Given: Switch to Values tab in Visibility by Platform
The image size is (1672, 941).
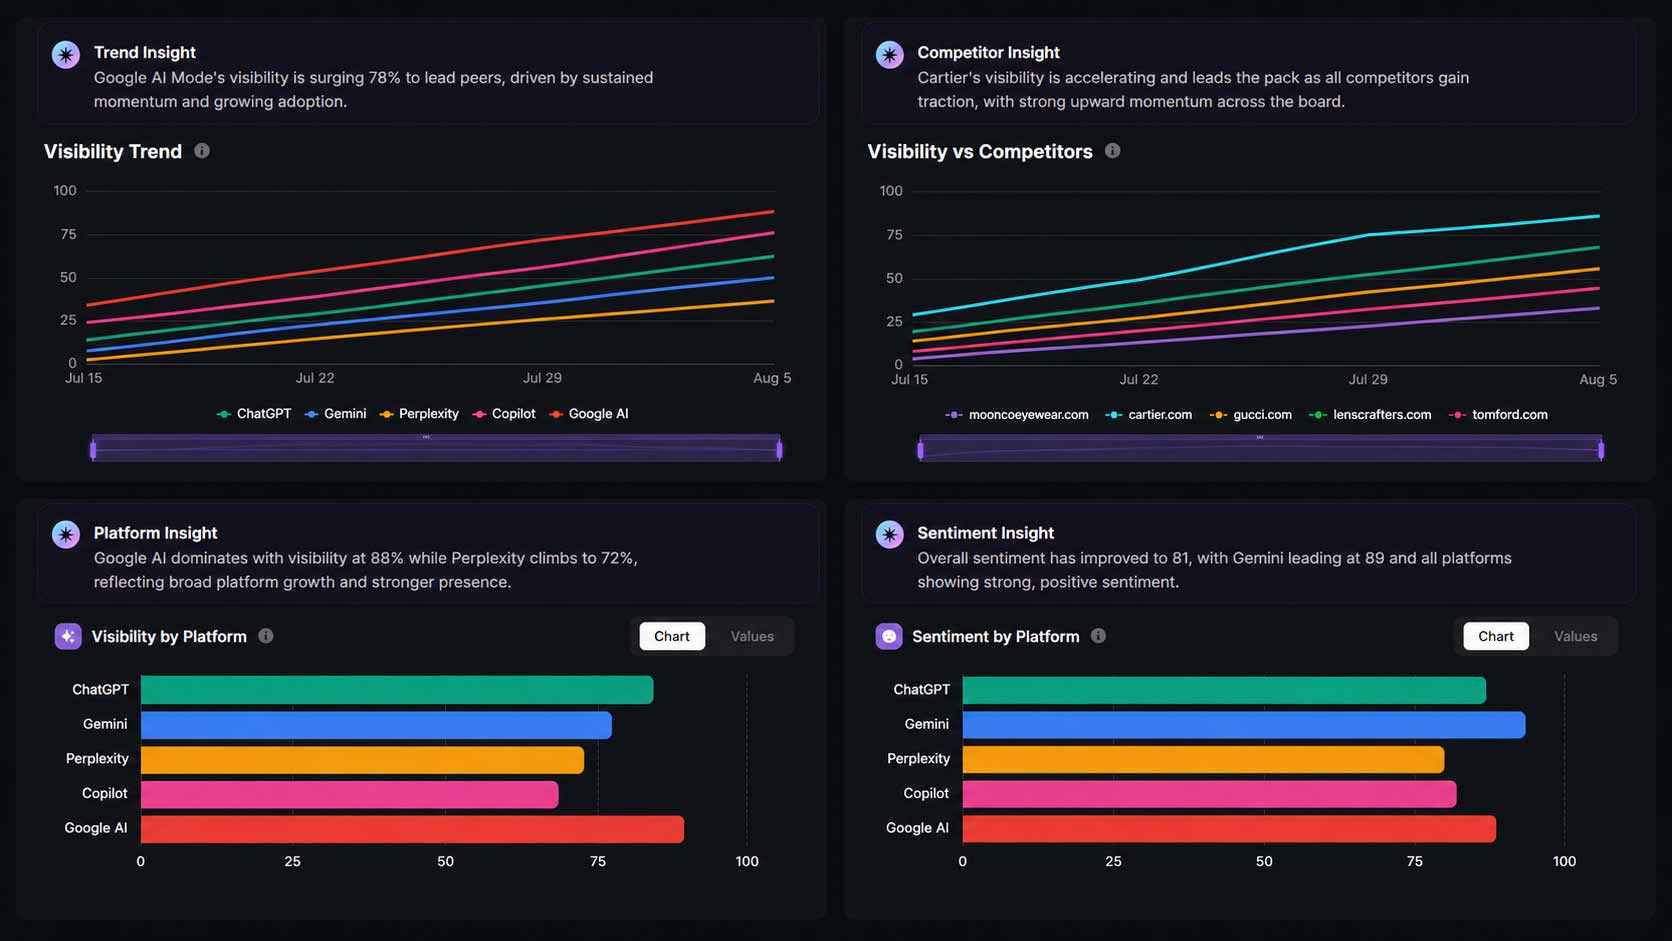Looking at the screenshot, I should pos(752,636).
